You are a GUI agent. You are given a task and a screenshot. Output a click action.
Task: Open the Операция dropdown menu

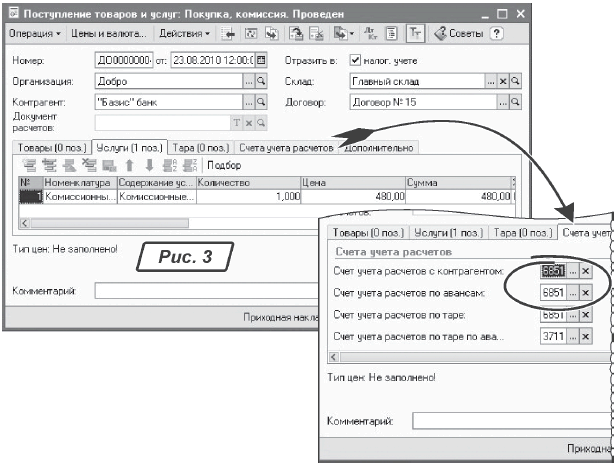(x=36, y=34)
